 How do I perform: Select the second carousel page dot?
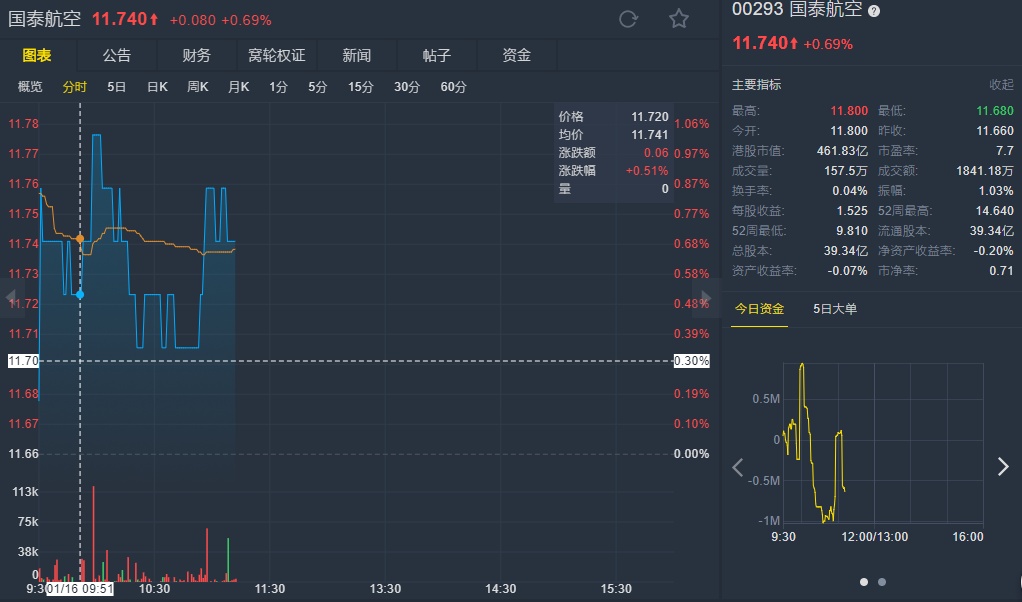pyautogui.click(x=881, y=581)
